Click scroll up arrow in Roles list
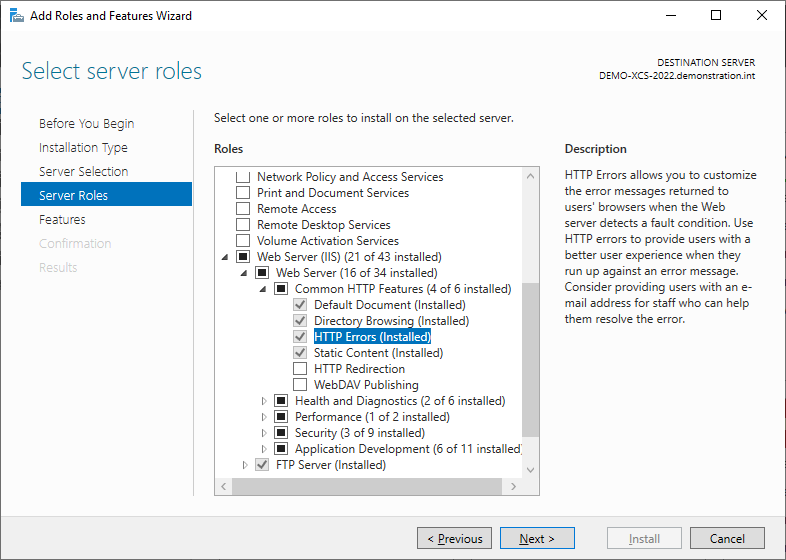 point(530,176)
